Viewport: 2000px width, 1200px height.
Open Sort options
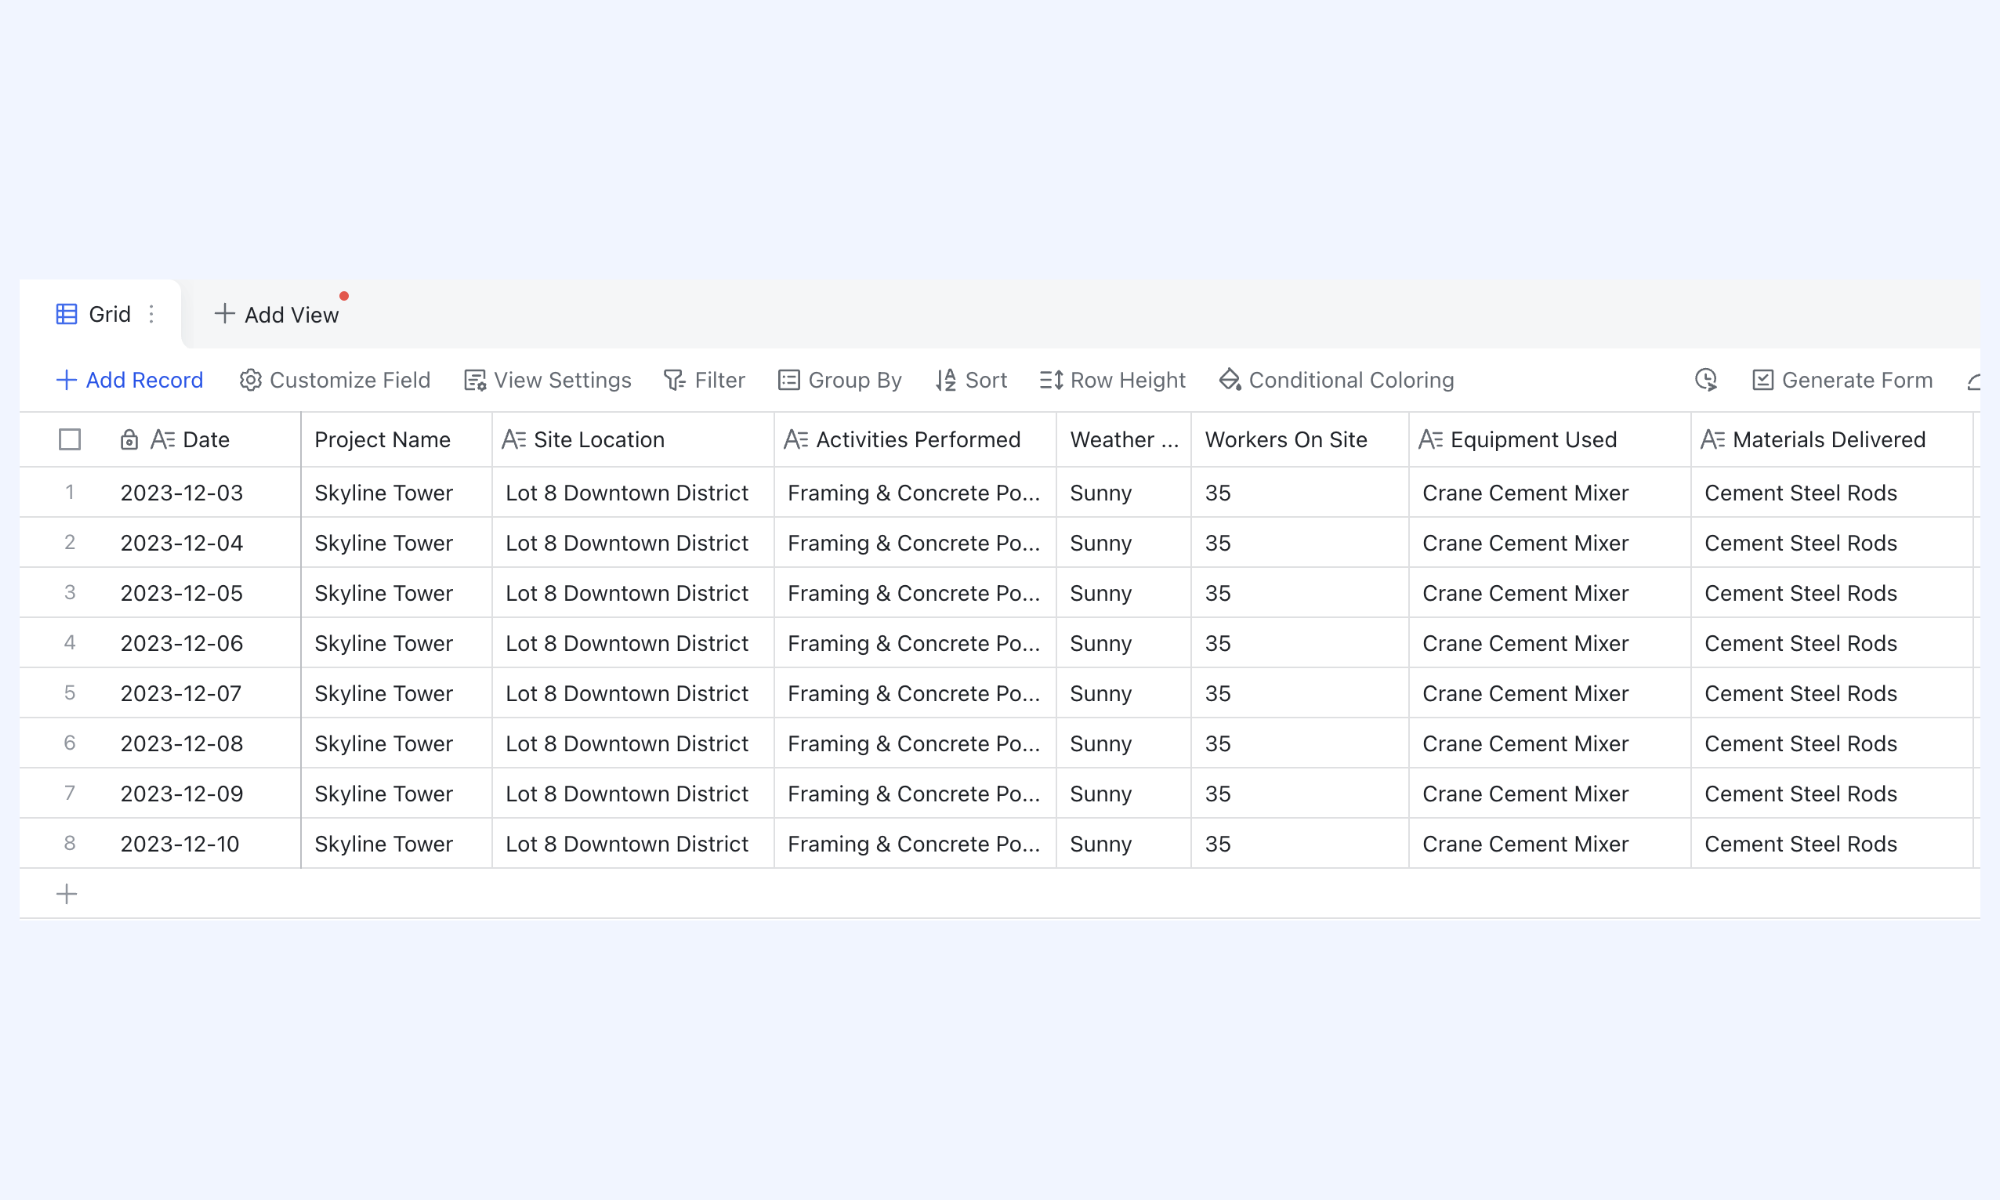[971, 380]
